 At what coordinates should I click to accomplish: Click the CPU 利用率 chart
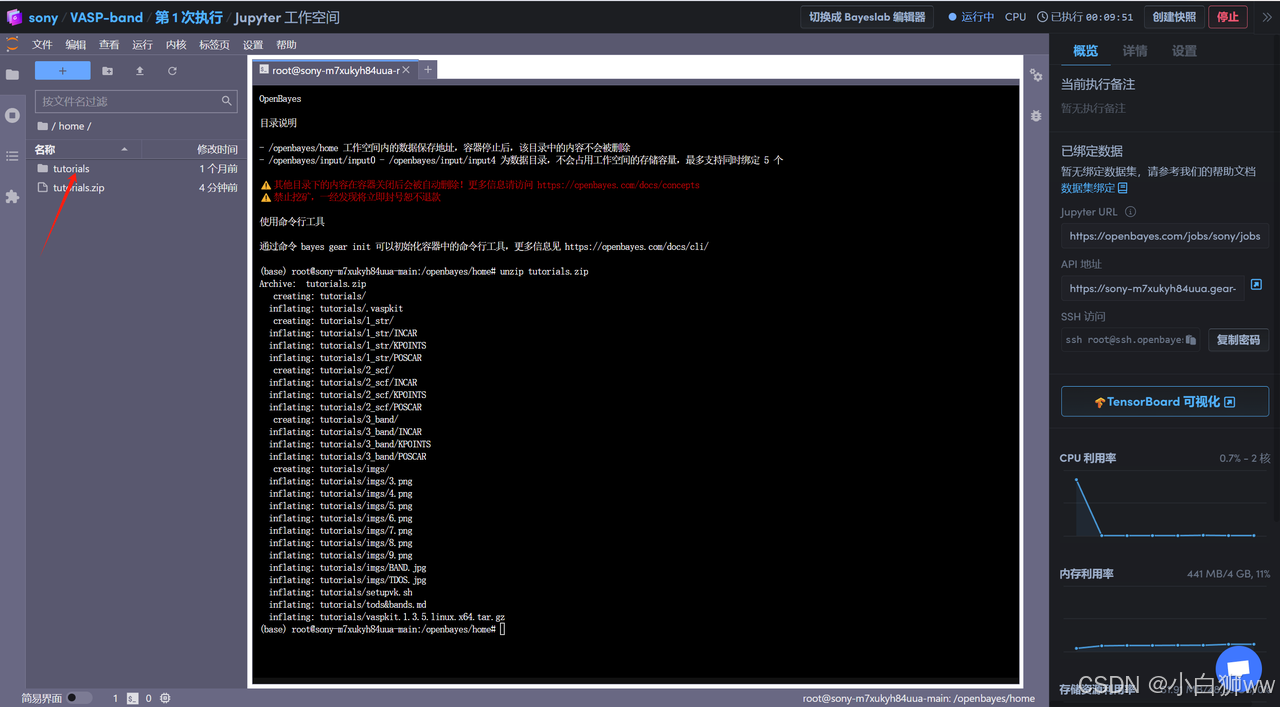pos(1165,507)
